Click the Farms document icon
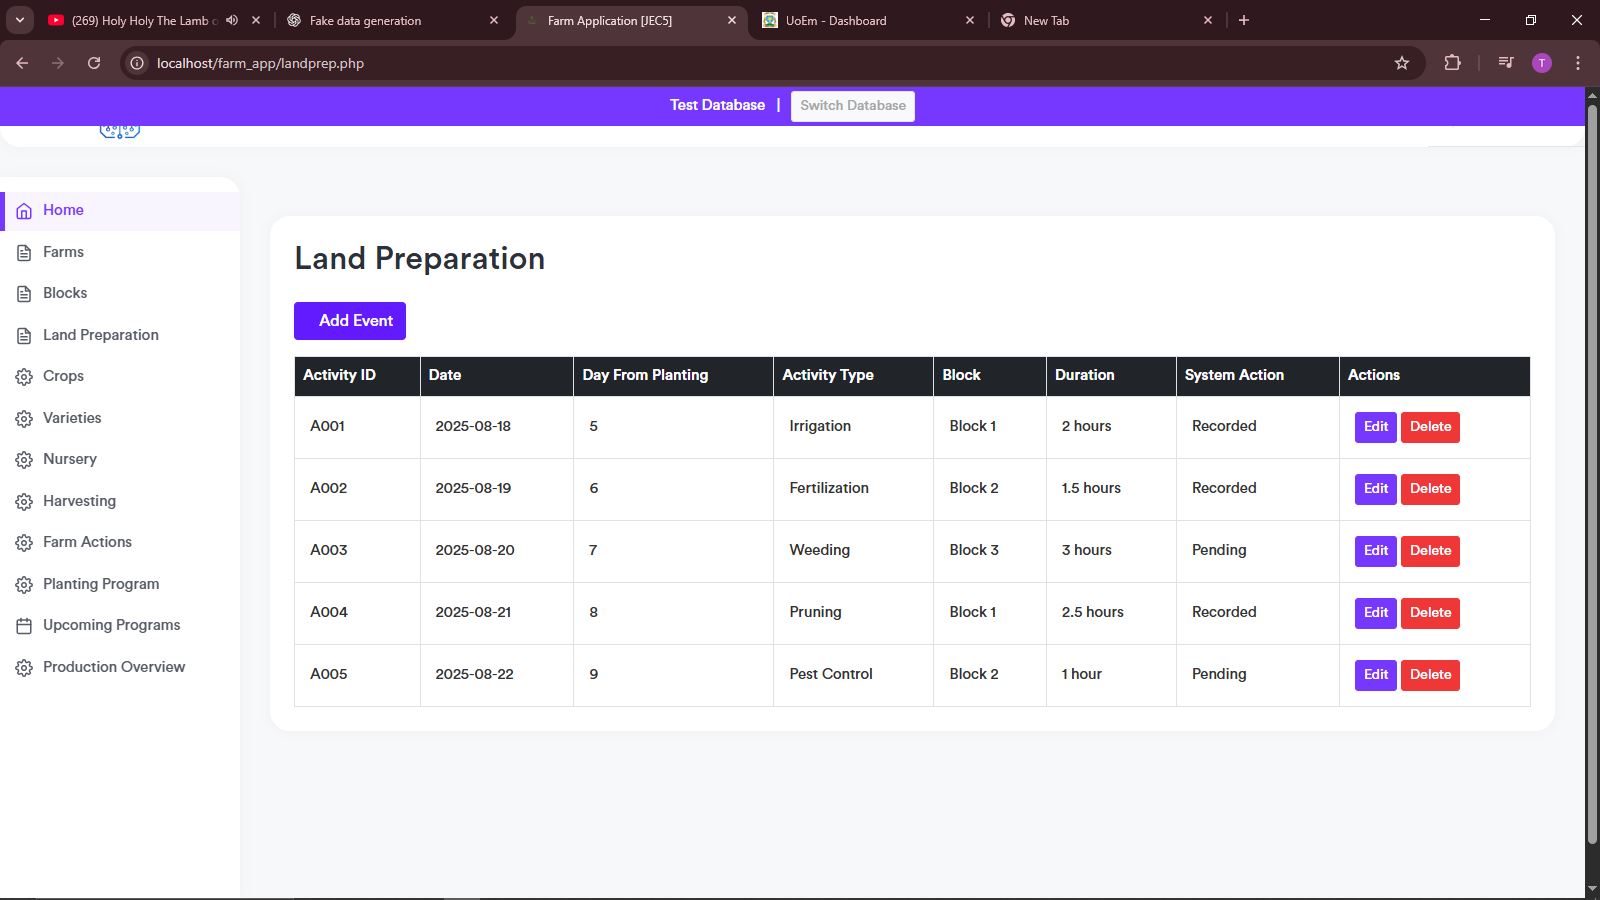This screenshot has width=1600, height=900. click(x=24, y=253)
